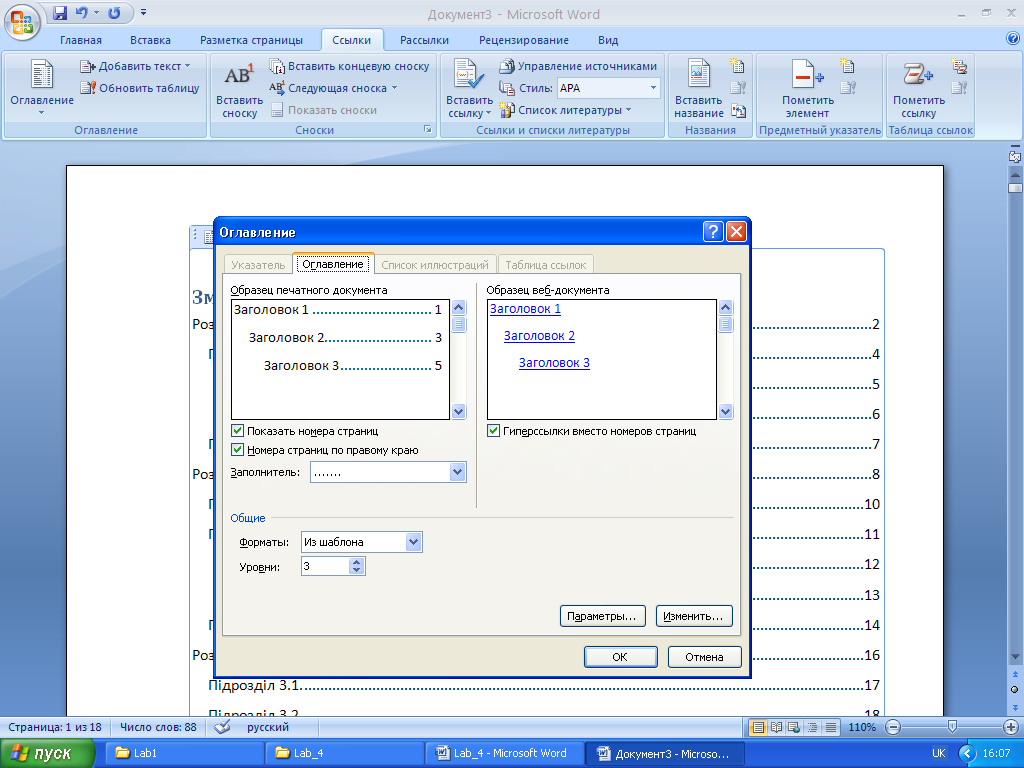Select Список иллюстраций dialog tab
This screenshot has width=1024, height=768.
(x=435, y=264)
